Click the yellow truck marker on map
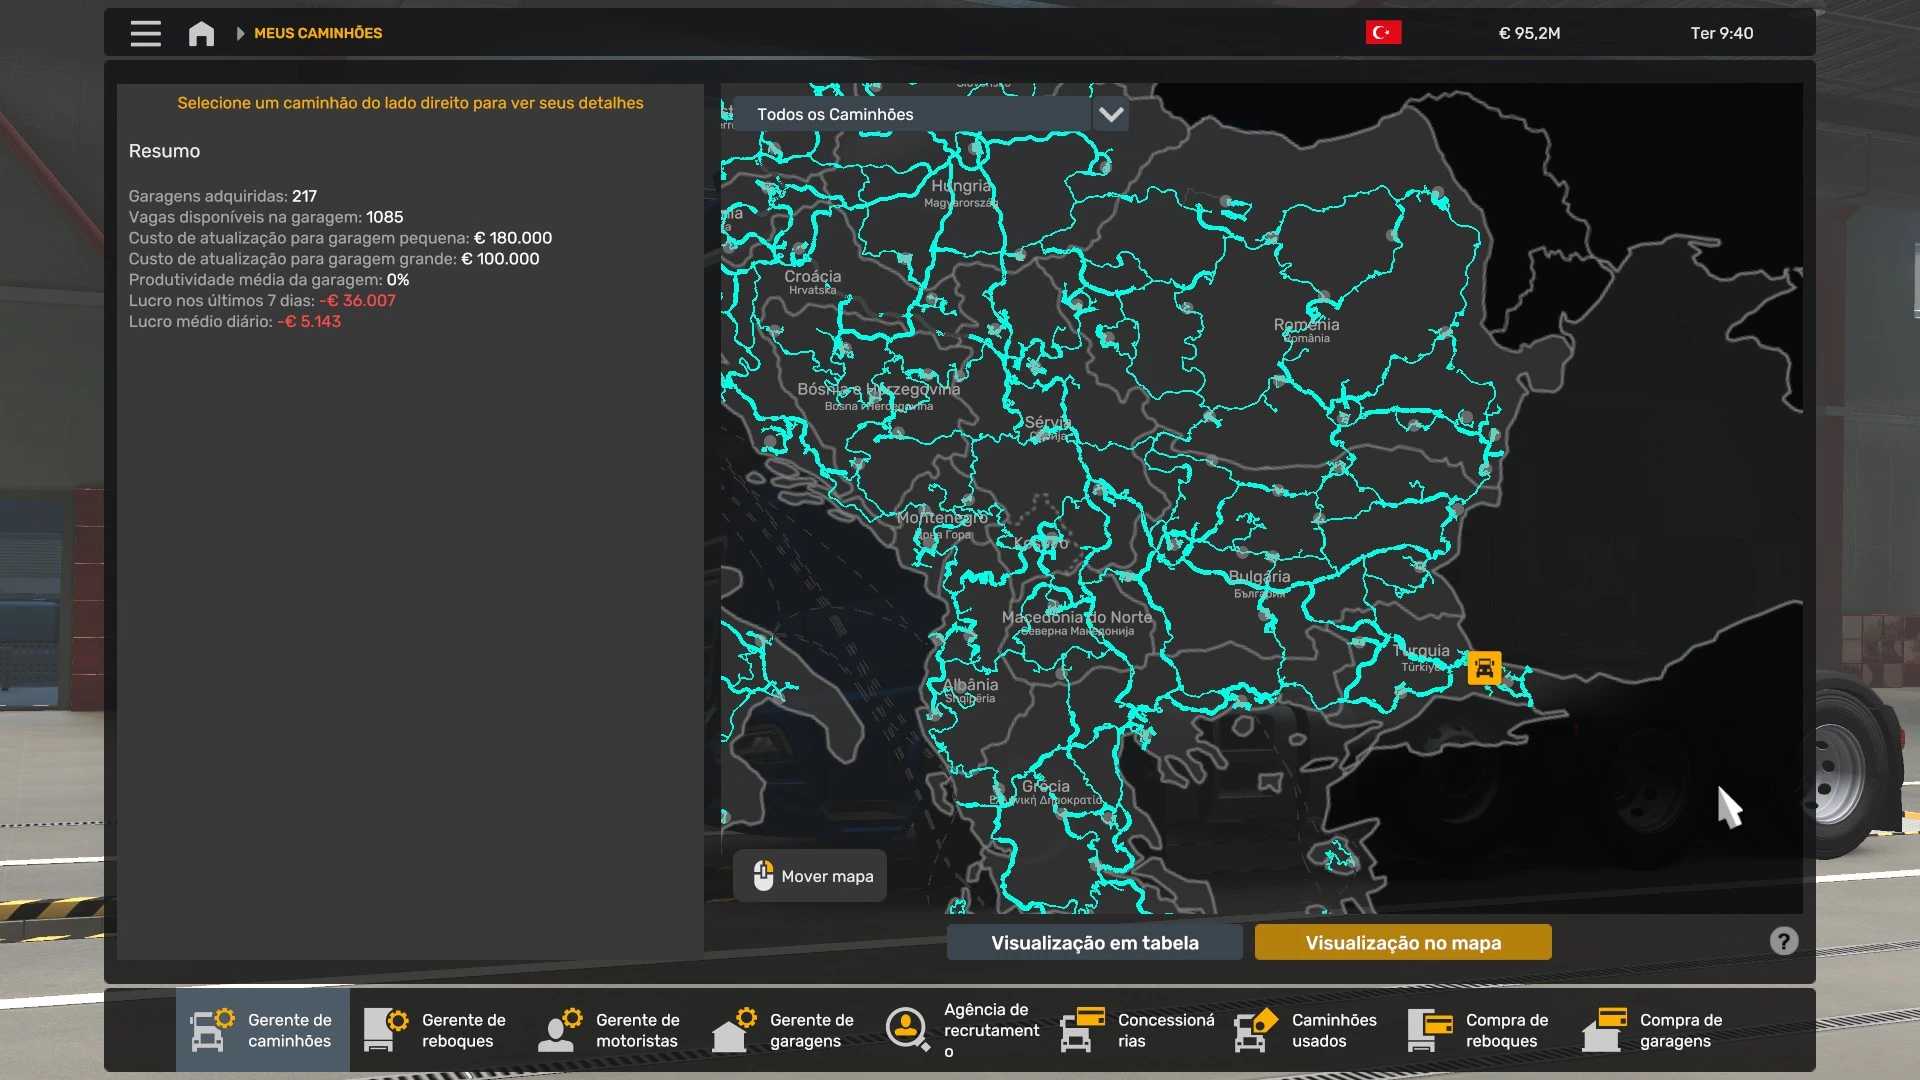Image resolution: width=1920 pixels, height=1080 pixels. (1484, 667)
